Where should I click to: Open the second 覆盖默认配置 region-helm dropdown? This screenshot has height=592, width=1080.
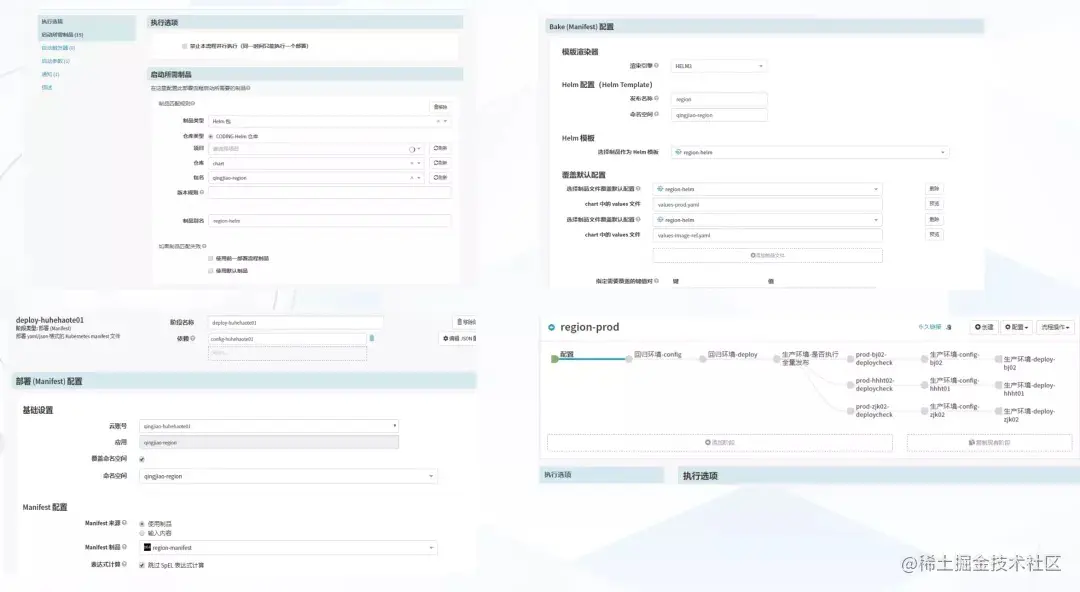767,220
